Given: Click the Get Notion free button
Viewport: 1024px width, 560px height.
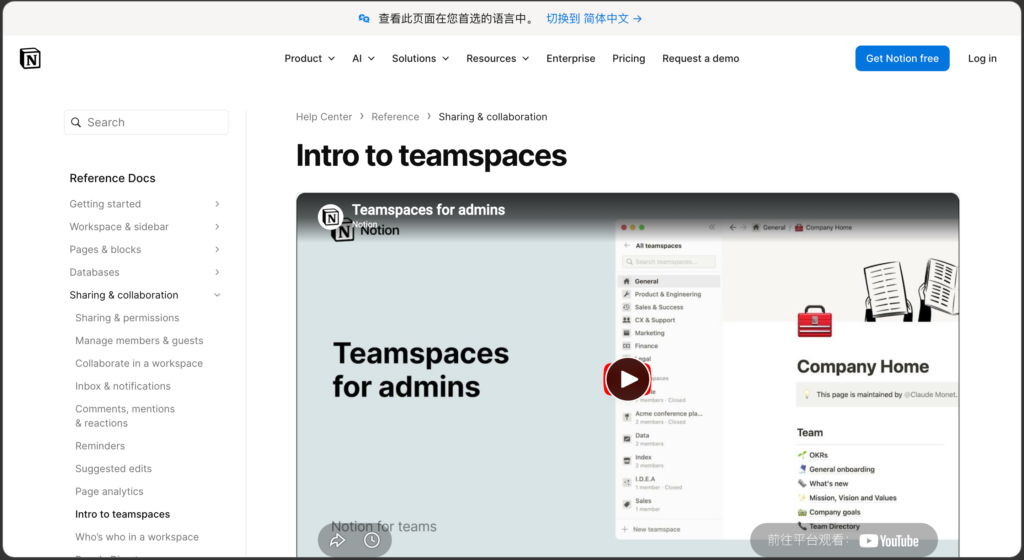Looking at the screenshot, I should (901, 59).
